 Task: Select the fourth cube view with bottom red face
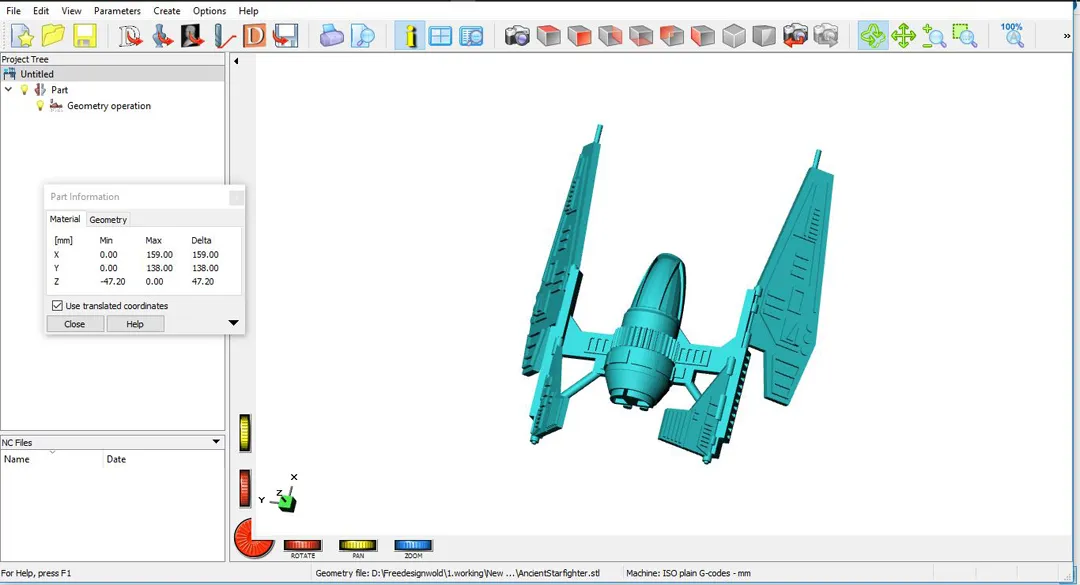(641, 36)
